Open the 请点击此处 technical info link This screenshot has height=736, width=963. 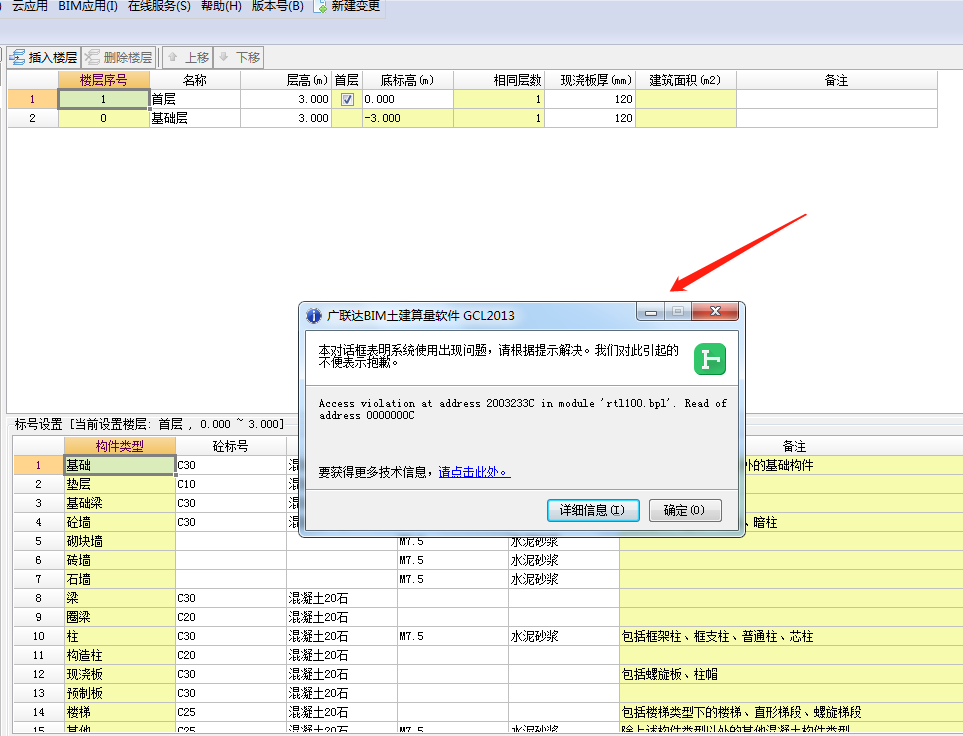click(474, 472)
